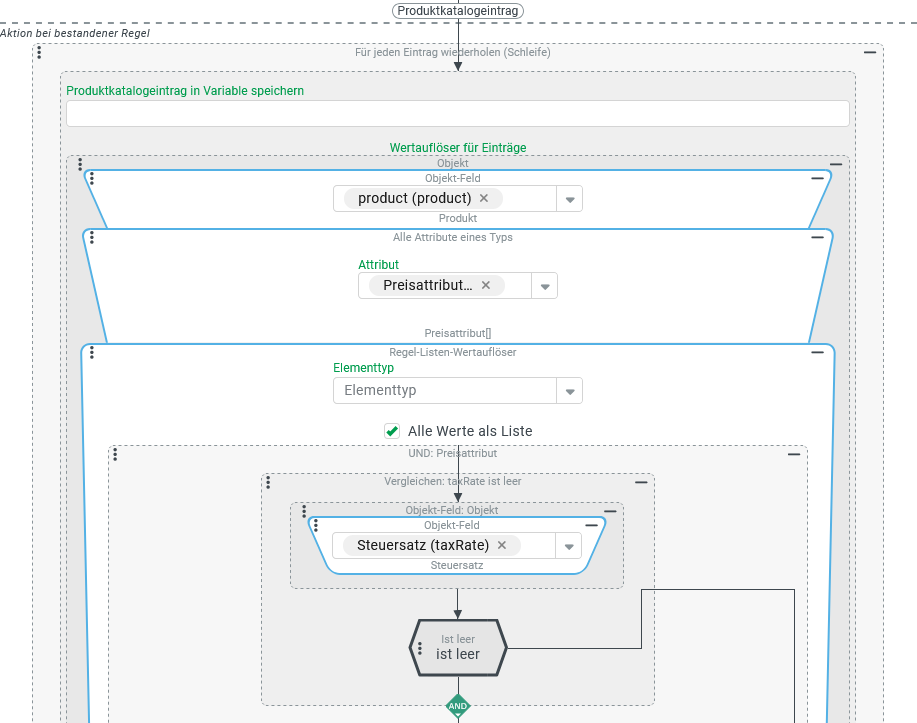This screenshot has width=917, height=723.
Task: Select the Produktkatalogeintrag node label at top
Action: coord(458,11)
